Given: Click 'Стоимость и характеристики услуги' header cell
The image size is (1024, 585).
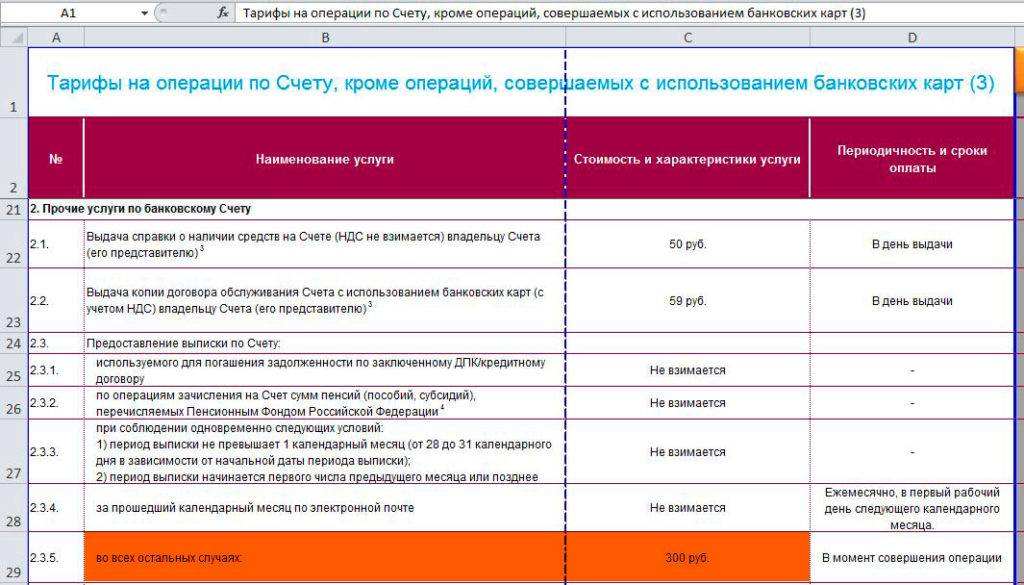Looking at the screenshot, I should pos(687,159).
